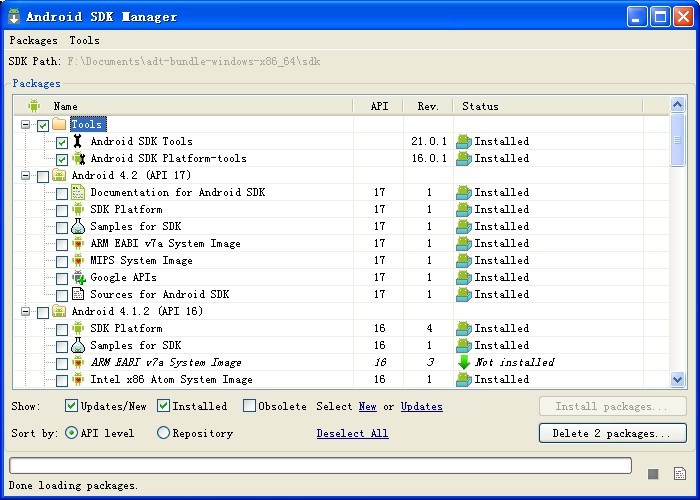The image size is (700, 500).
Task: Collapse the Android 4.2 (API 17) node
Action: point(25,175)
